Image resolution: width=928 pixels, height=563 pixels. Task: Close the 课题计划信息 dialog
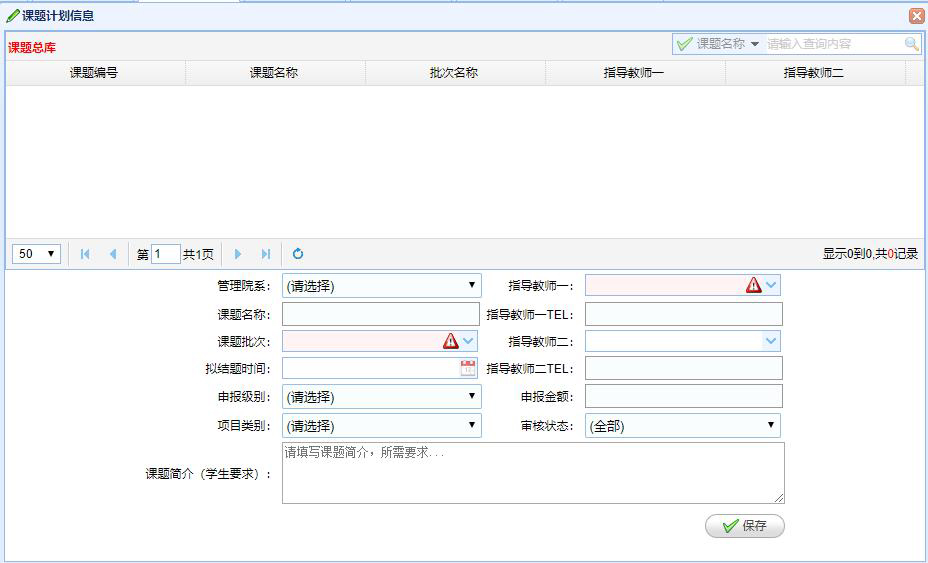916,16
